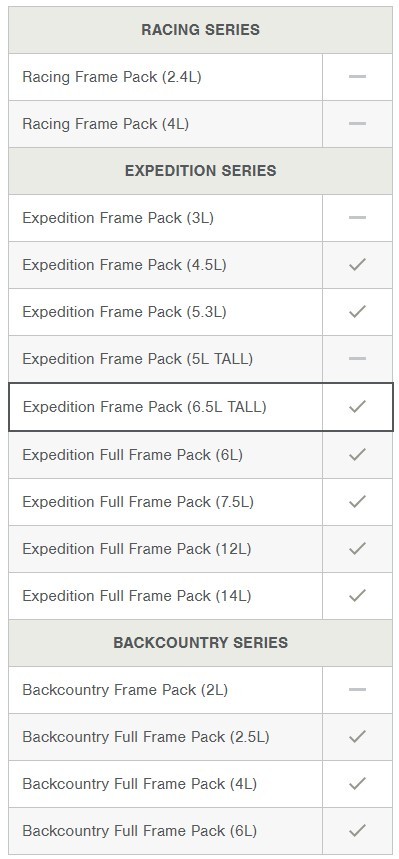Select Expedition Full Frame Pack (12L) text
This screenshot has height=859, width=399.
136,549
